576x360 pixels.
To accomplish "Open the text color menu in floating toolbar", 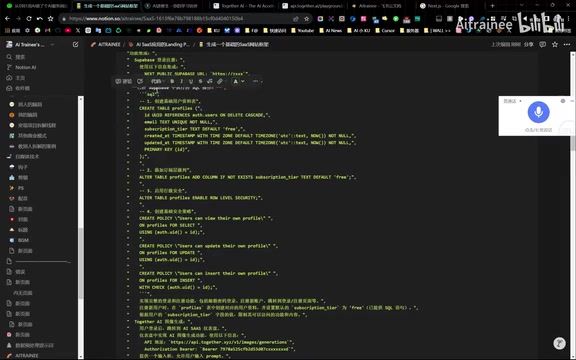I will (238, 81).
